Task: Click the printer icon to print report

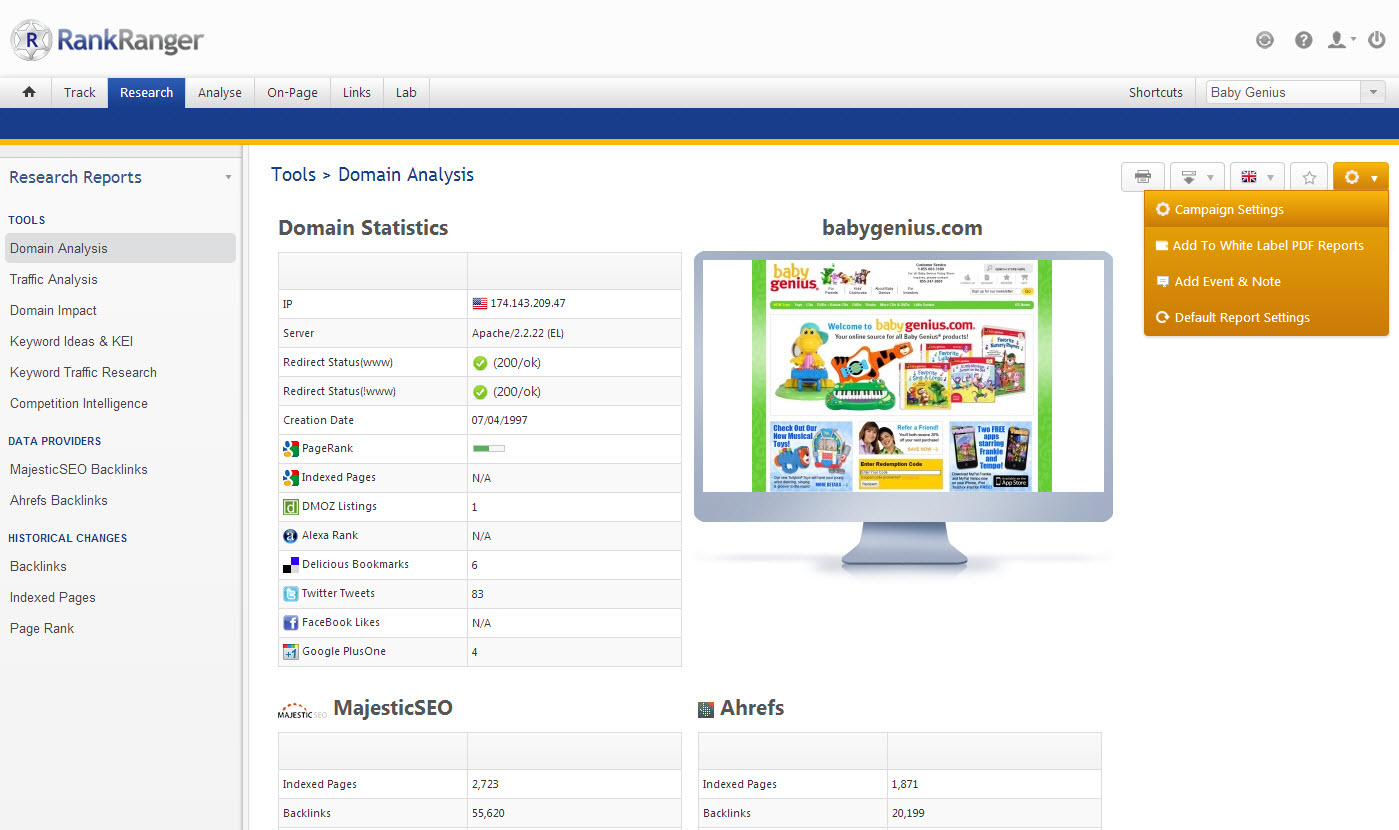Action: [1142, 177]
